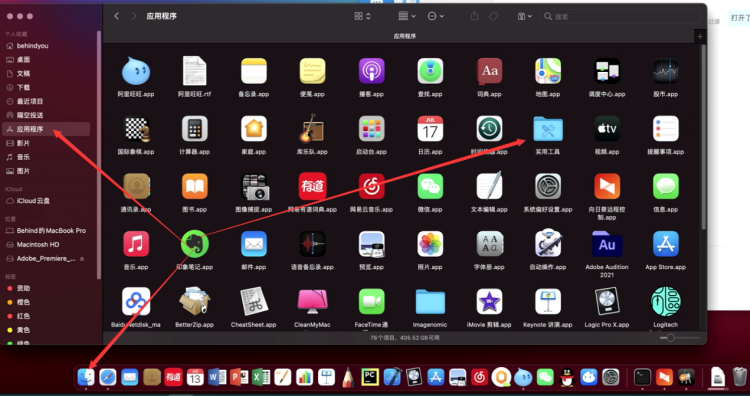Viewport: 750px width, 396px height.
Task: Select the 视频.app Apple TV icon
Action: click(607, 129)
